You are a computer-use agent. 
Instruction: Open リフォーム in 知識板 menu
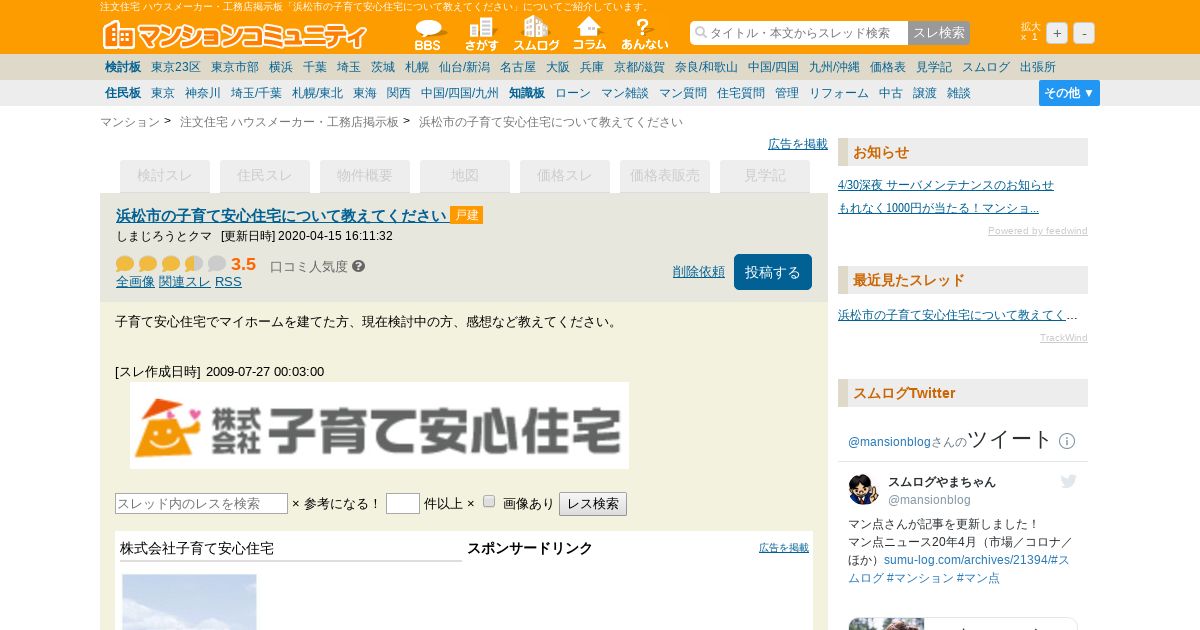pos(839,93)
